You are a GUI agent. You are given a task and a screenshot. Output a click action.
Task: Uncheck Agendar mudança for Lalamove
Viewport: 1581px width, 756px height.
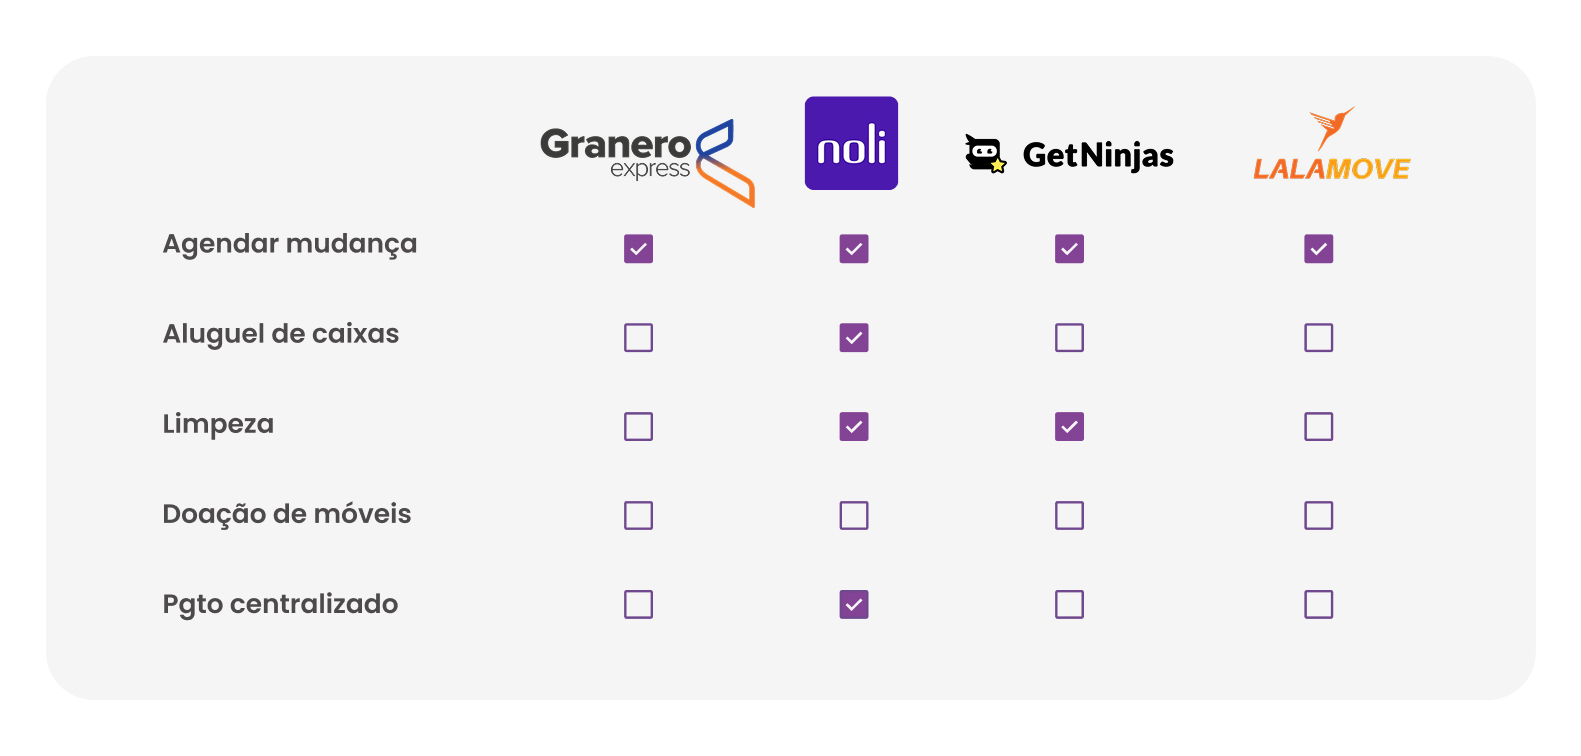[x=1318, y=249]
